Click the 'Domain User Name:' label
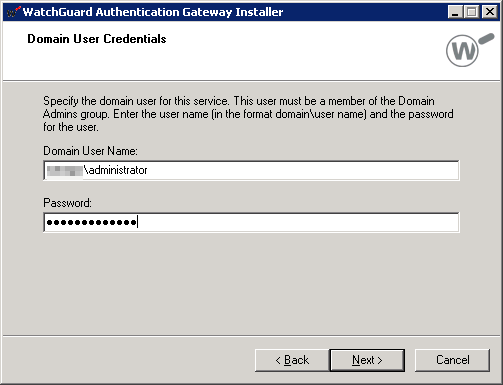503x385 pixels. click(90, 151)
